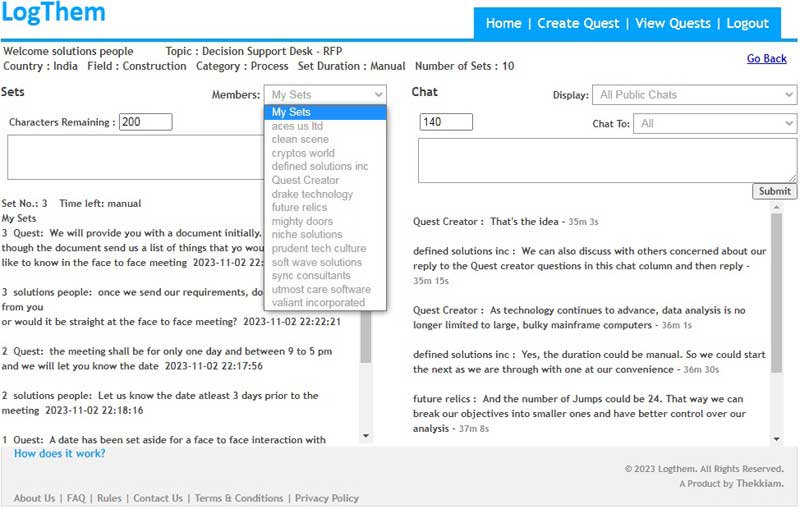This screenshot has width=800, height=509.
Task: Choose 'utmost care software' from Members list
Action: pyautogui.click(x=325, y=289)
